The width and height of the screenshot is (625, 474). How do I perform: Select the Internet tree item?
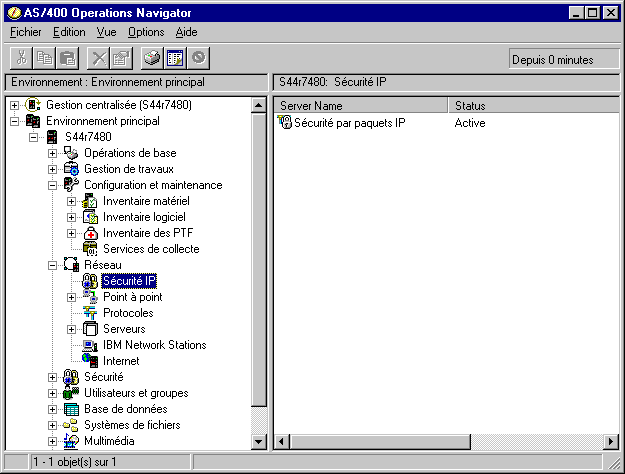tap(121, 361)
